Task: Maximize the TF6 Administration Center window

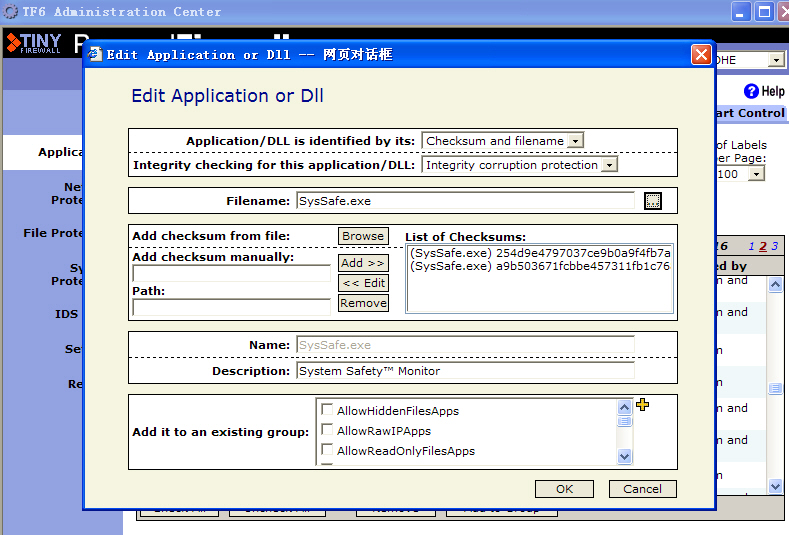Action: point(764,12)
